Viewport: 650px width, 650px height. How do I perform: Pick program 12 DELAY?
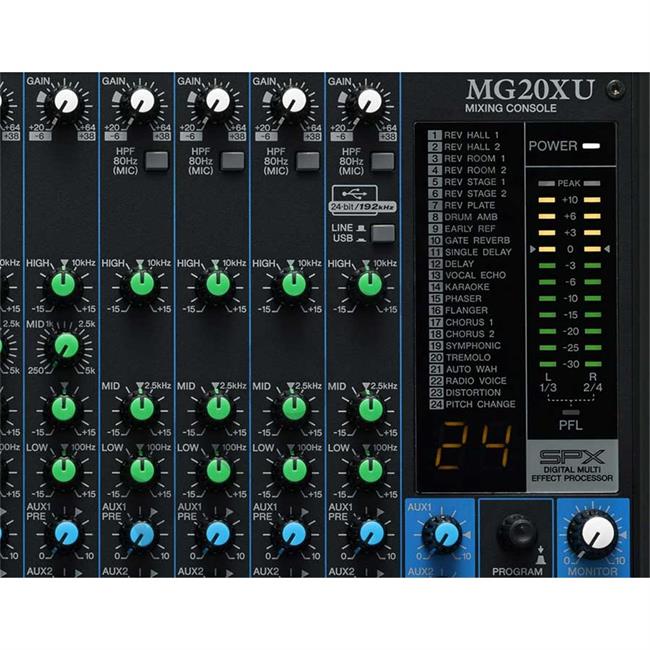pyautogui.click(x=451, y=264)
